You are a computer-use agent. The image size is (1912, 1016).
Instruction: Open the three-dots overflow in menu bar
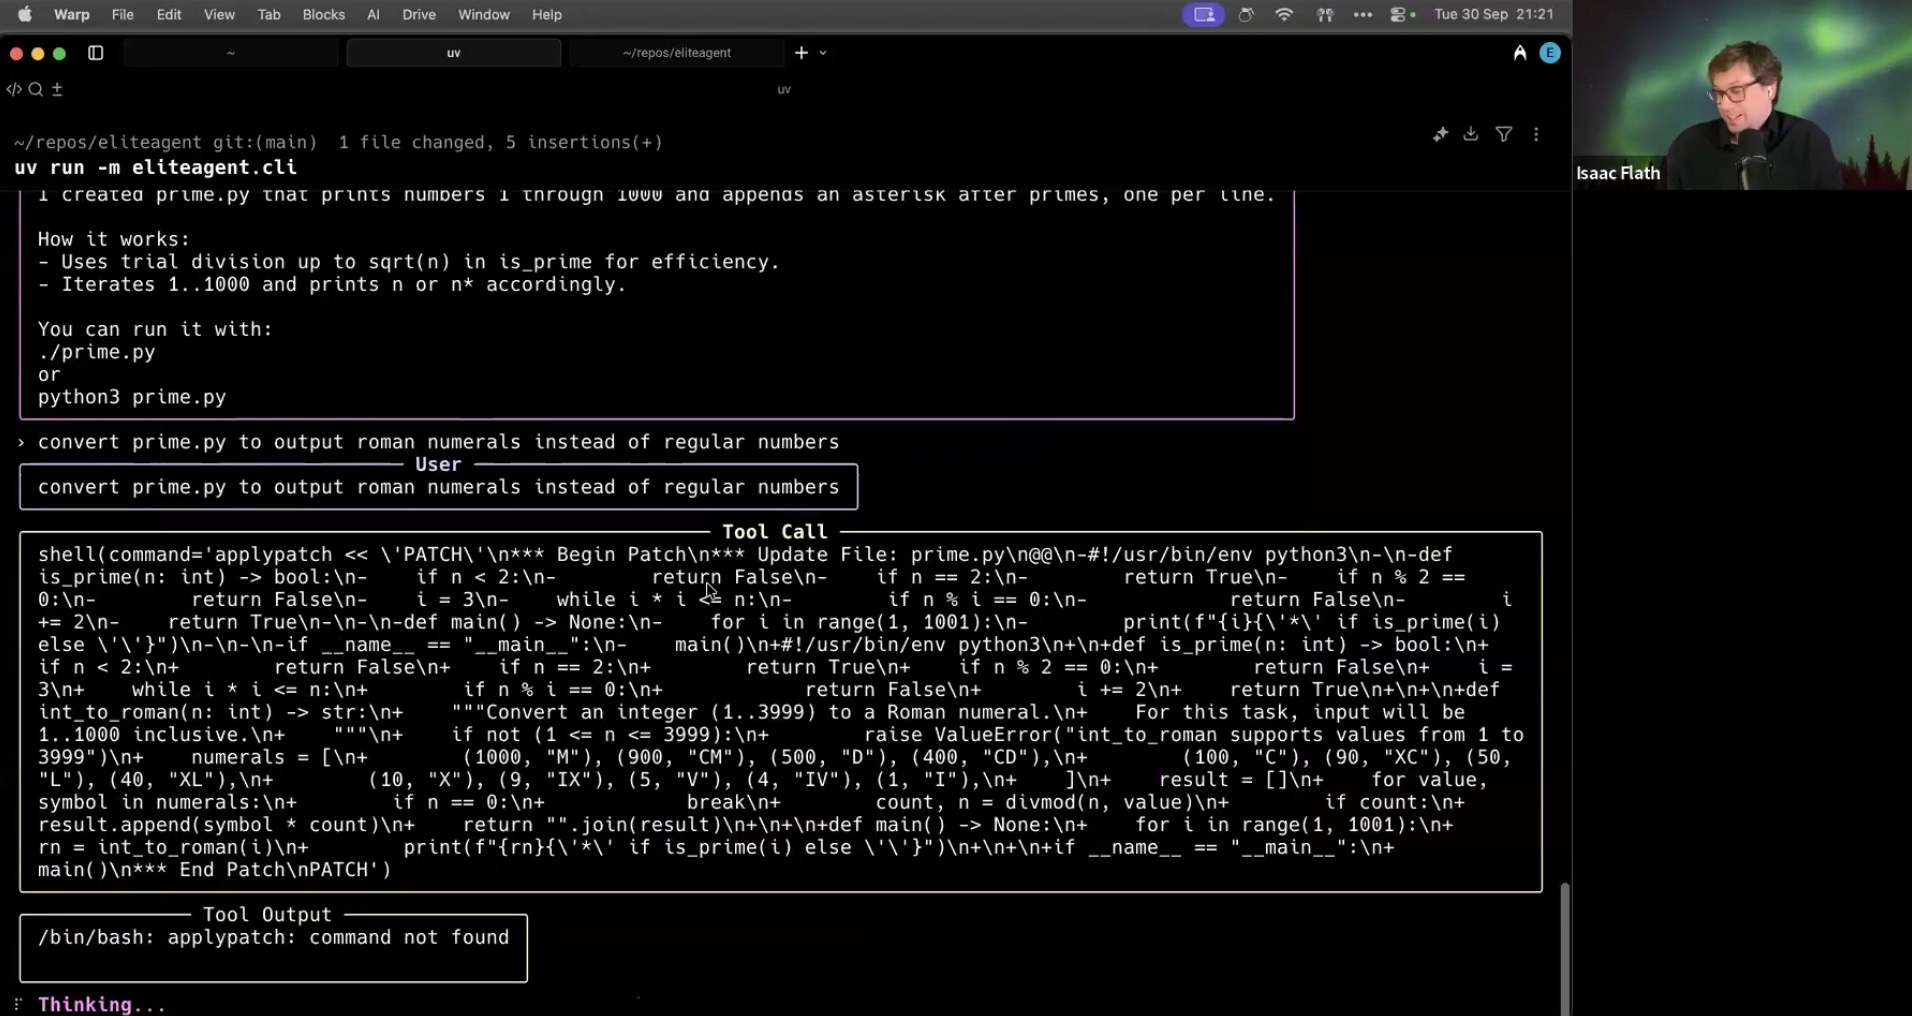[1363, 14]
